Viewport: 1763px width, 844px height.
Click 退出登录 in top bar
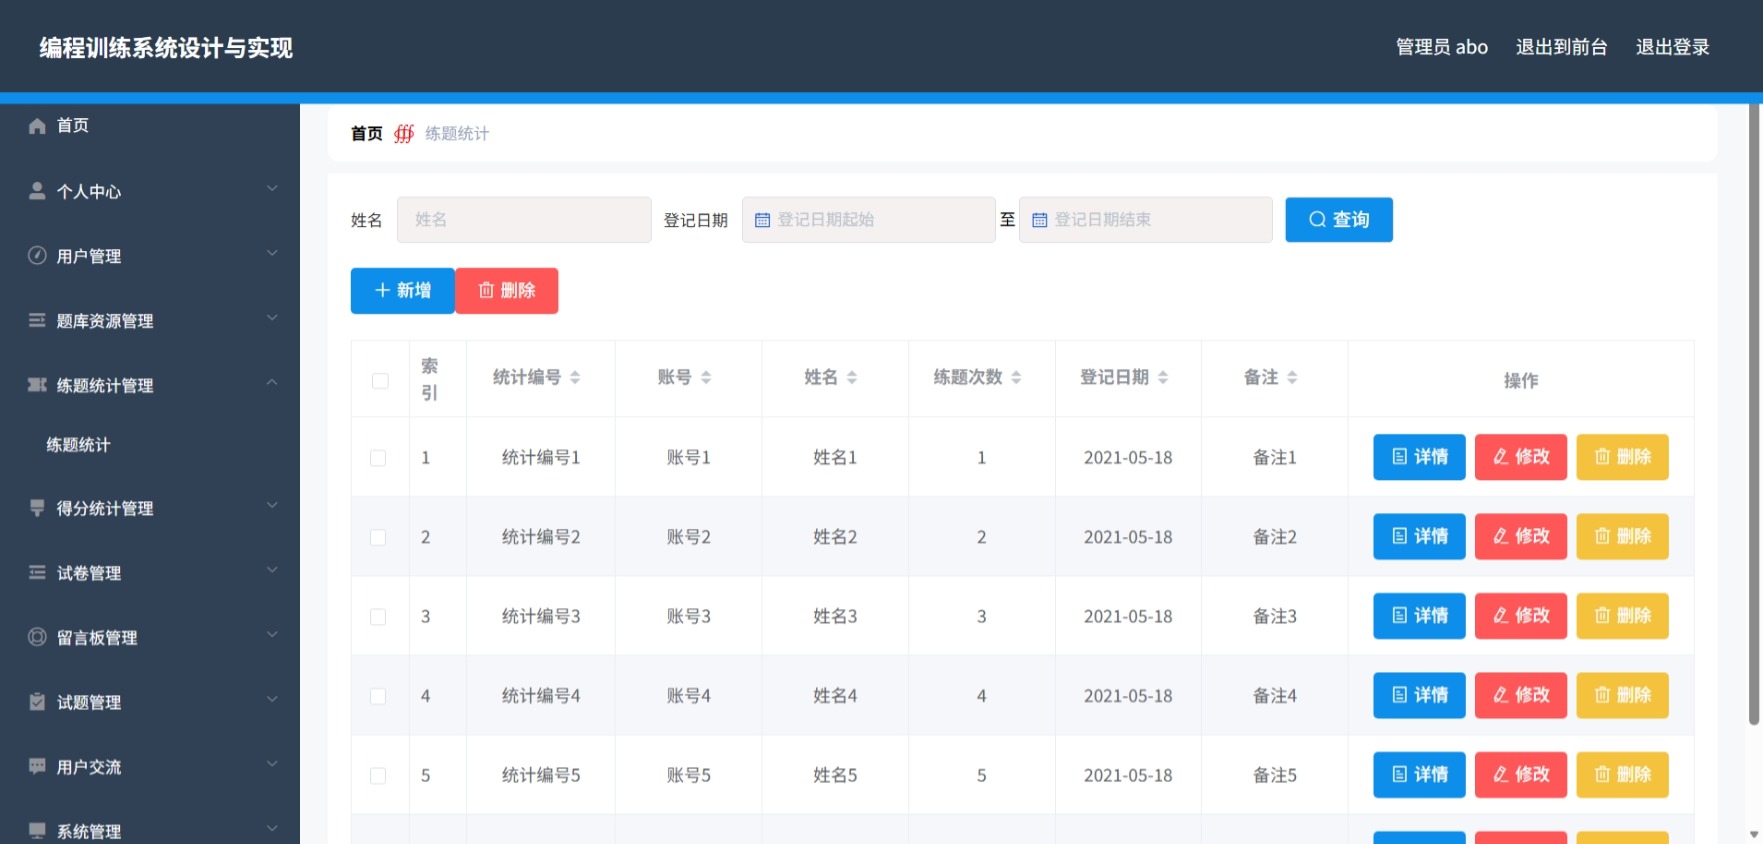[x=1672, y=47]
